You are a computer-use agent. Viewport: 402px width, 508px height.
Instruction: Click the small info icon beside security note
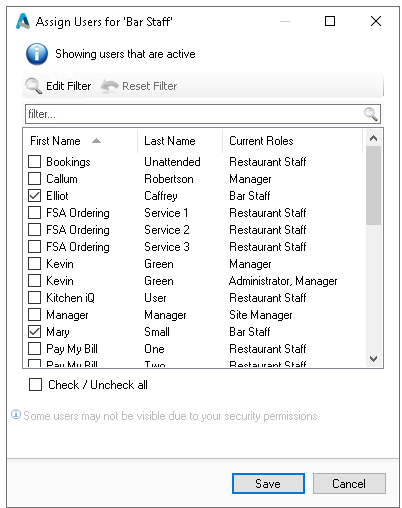pyautogui.click(x=16, y=415)
